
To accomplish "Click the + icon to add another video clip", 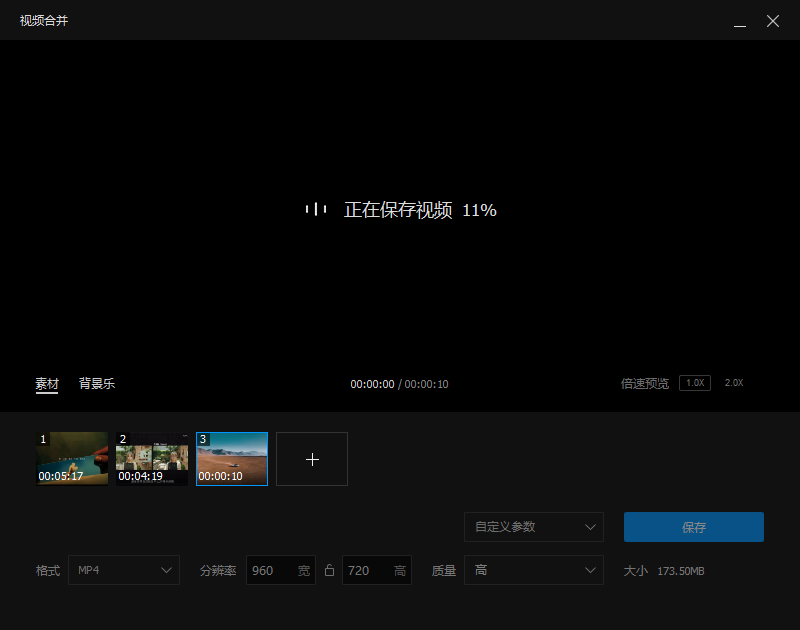I will pos(311,458).
